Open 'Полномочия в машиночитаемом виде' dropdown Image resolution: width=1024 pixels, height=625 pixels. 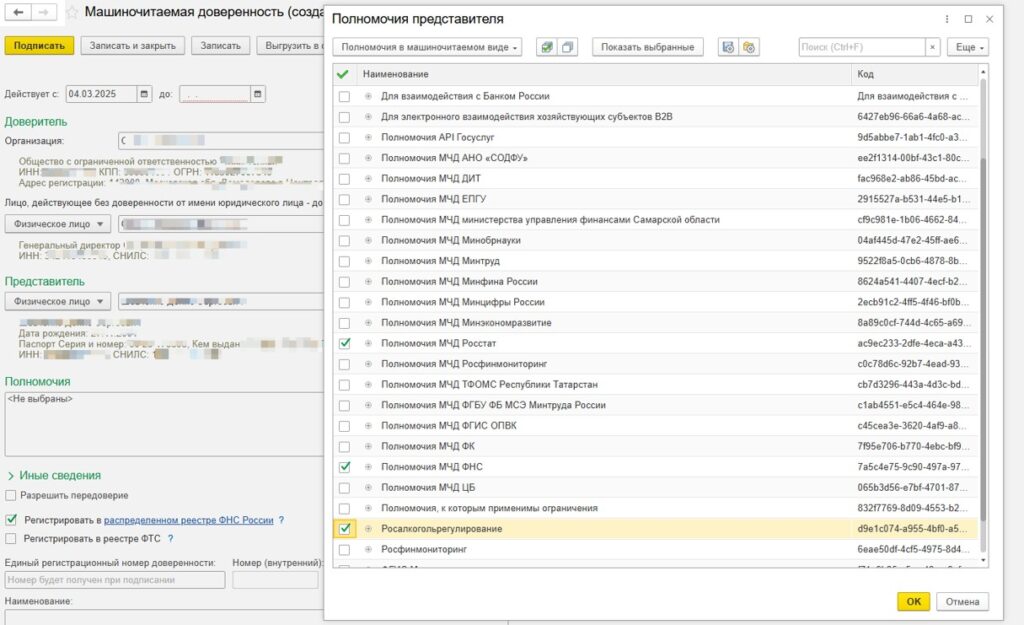(x=427, y=47)
